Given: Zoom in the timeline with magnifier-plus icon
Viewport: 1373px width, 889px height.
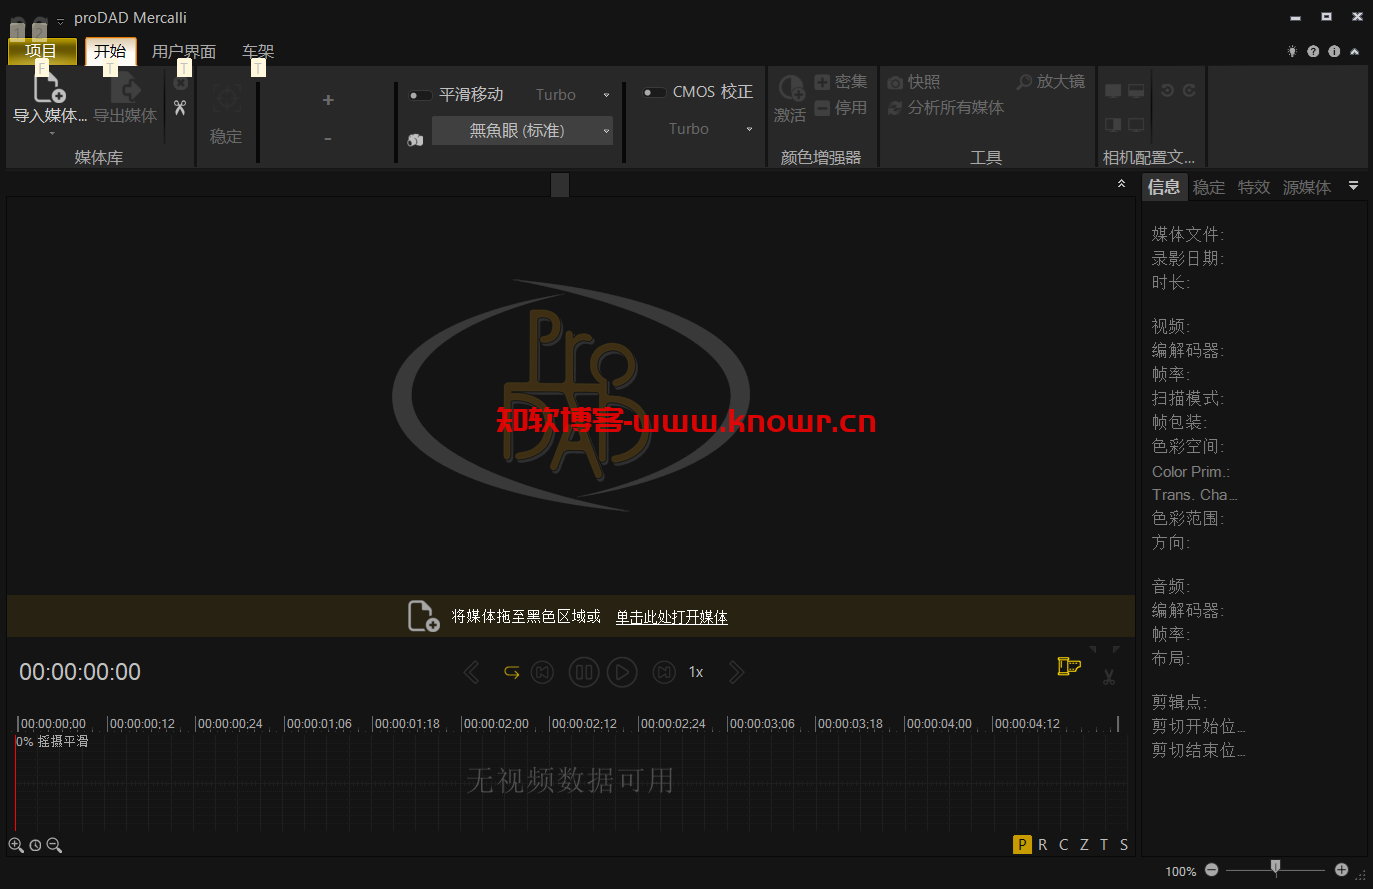Looking at the screenshot, I should click(x=16, y=845).
